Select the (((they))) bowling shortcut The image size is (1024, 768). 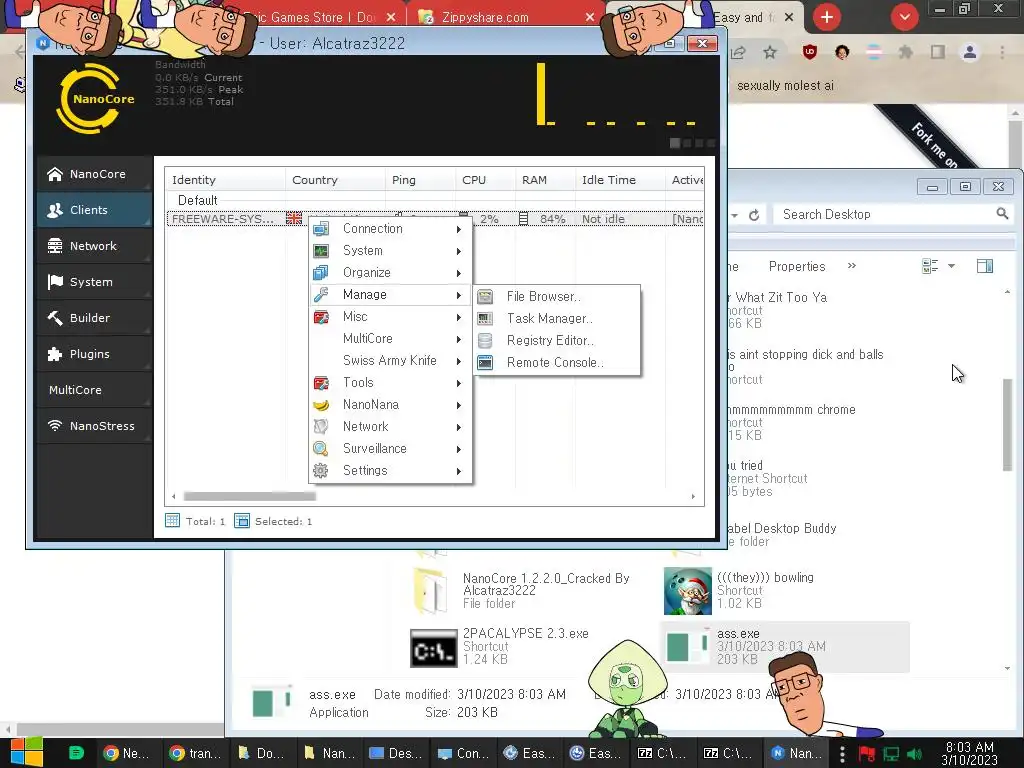pyautogui.click(x=740, y=590)
